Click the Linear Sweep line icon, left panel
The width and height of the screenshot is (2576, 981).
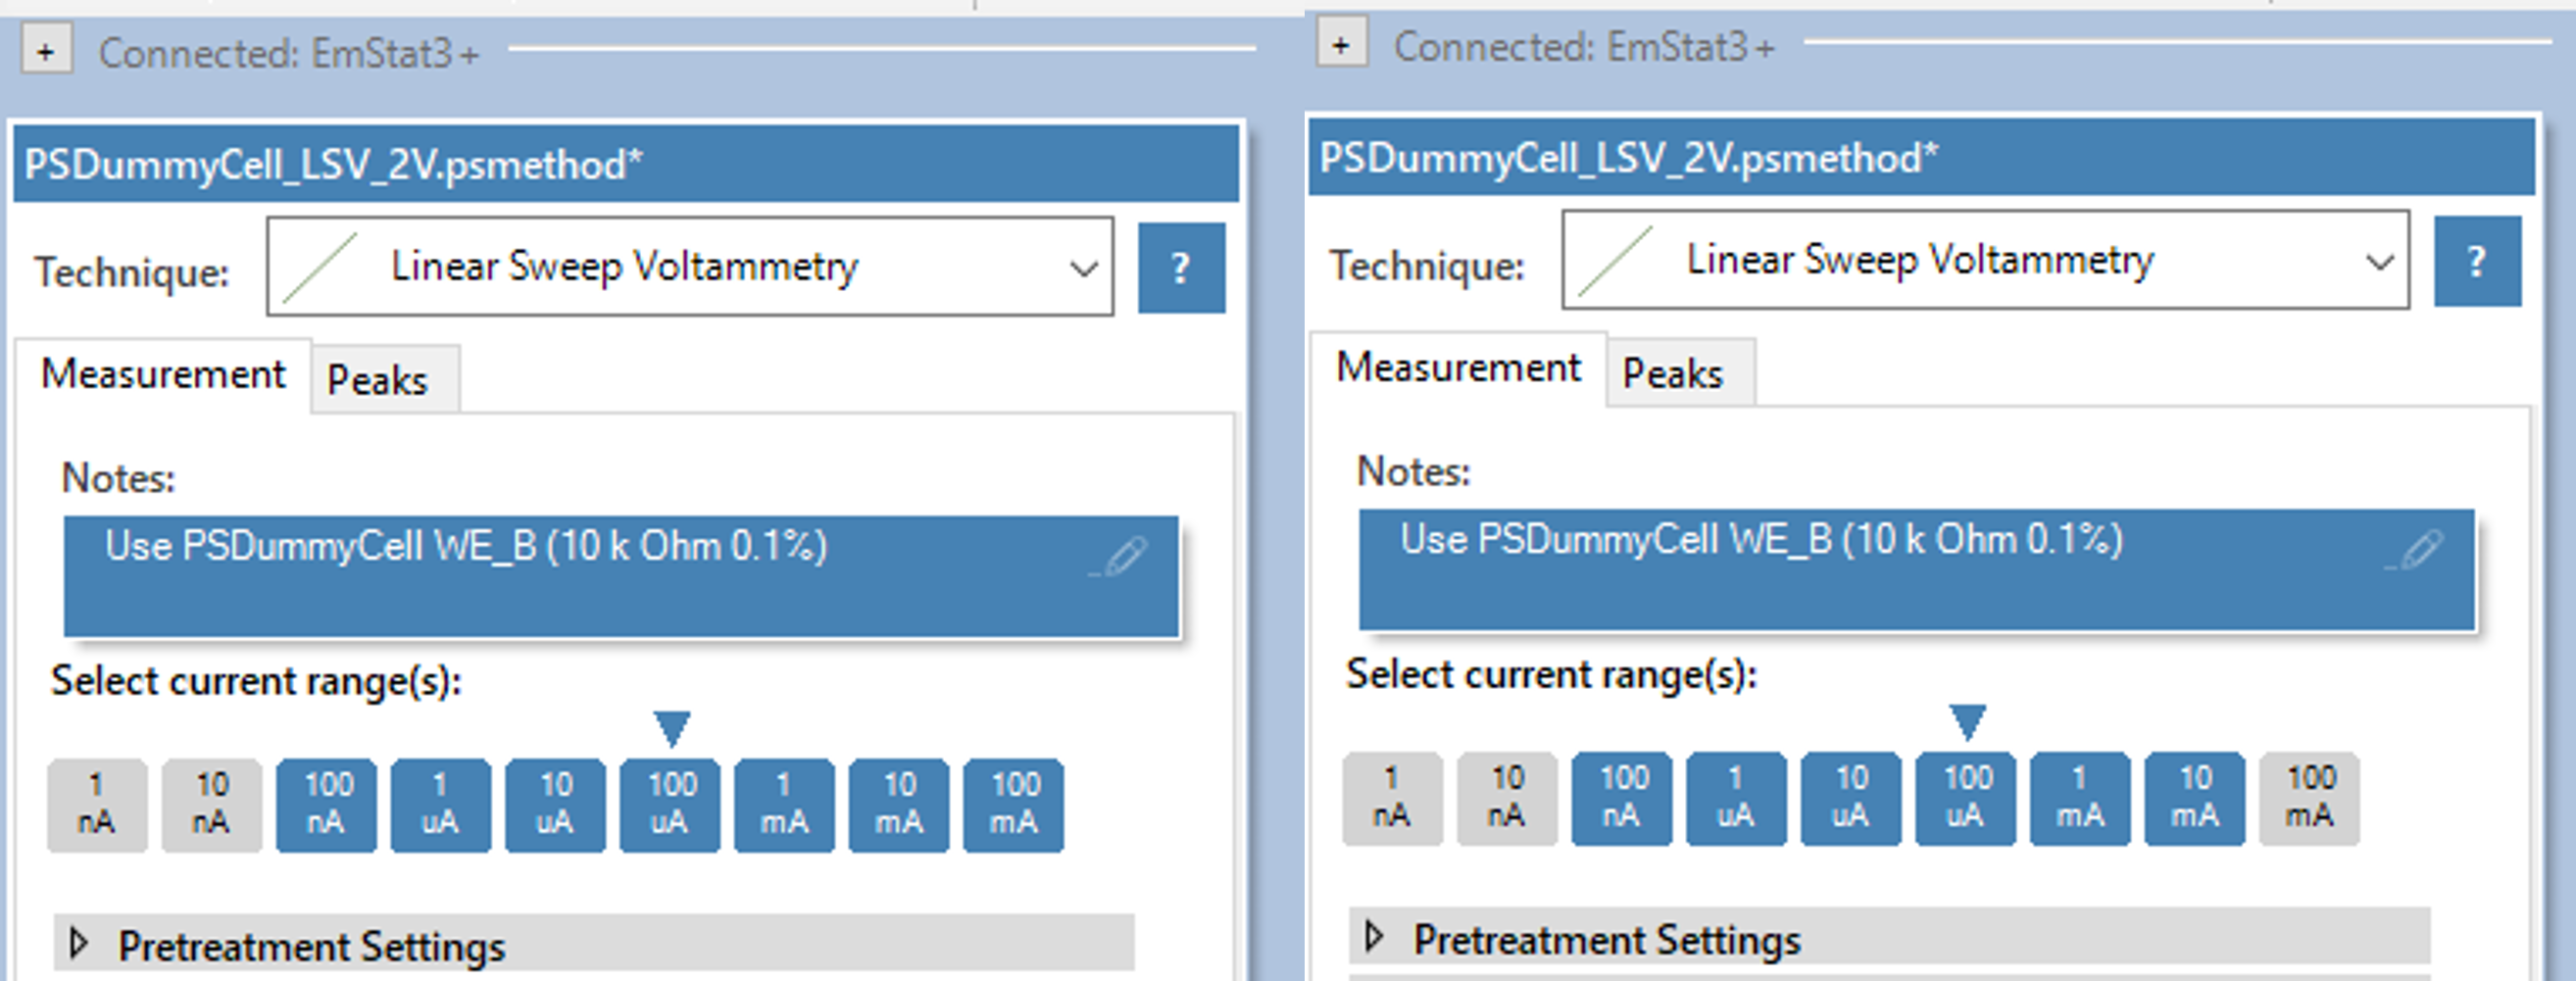320,268
